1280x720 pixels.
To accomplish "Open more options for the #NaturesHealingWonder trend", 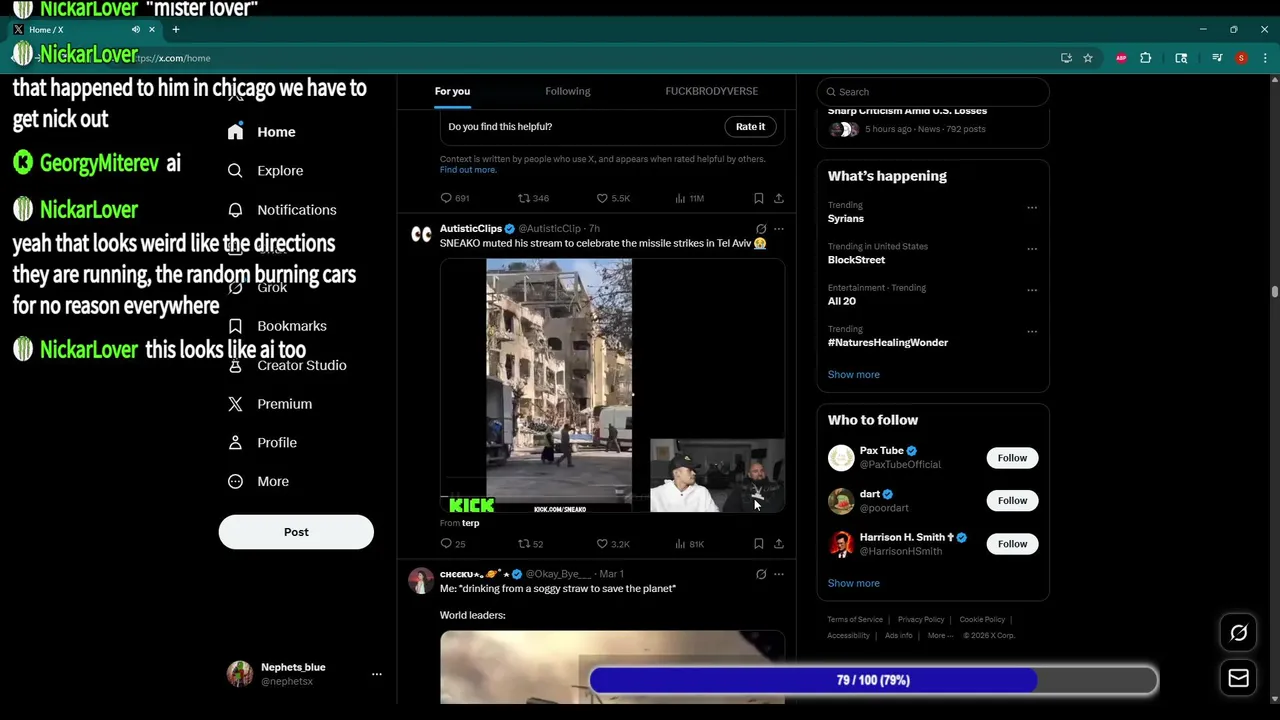I will pos(1032,331).
